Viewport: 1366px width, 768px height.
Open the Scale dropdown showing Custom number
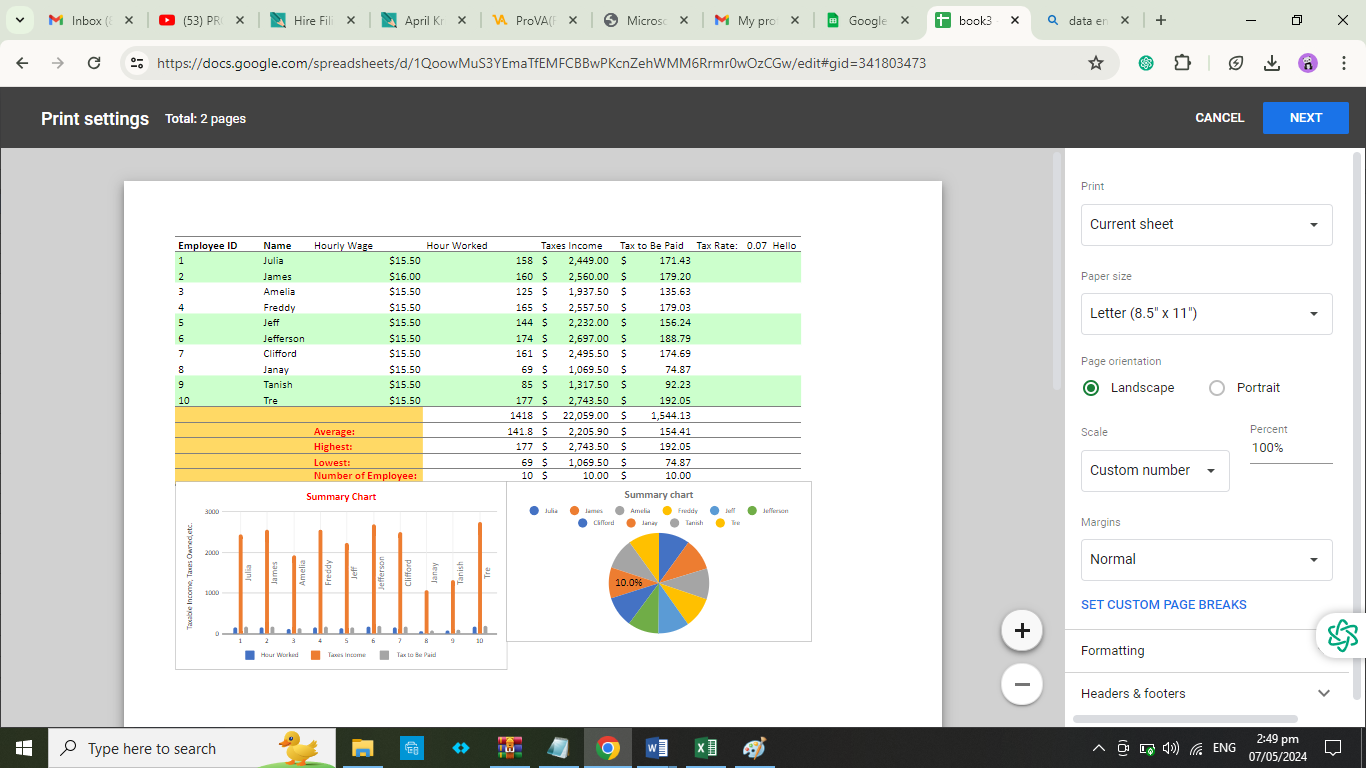(x=1155, y=471)
